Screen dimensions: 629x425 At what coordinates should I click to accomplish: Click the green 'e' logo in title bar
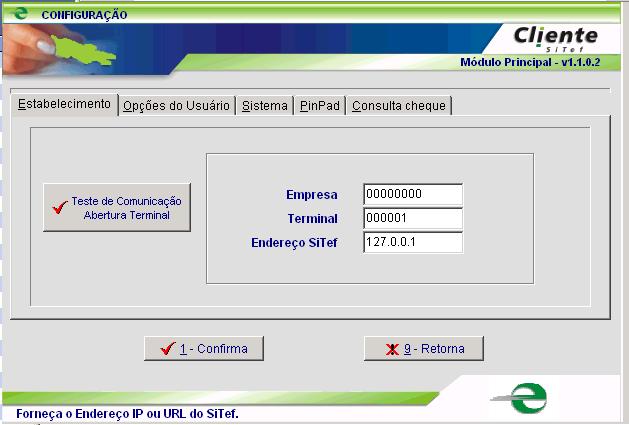20,14
